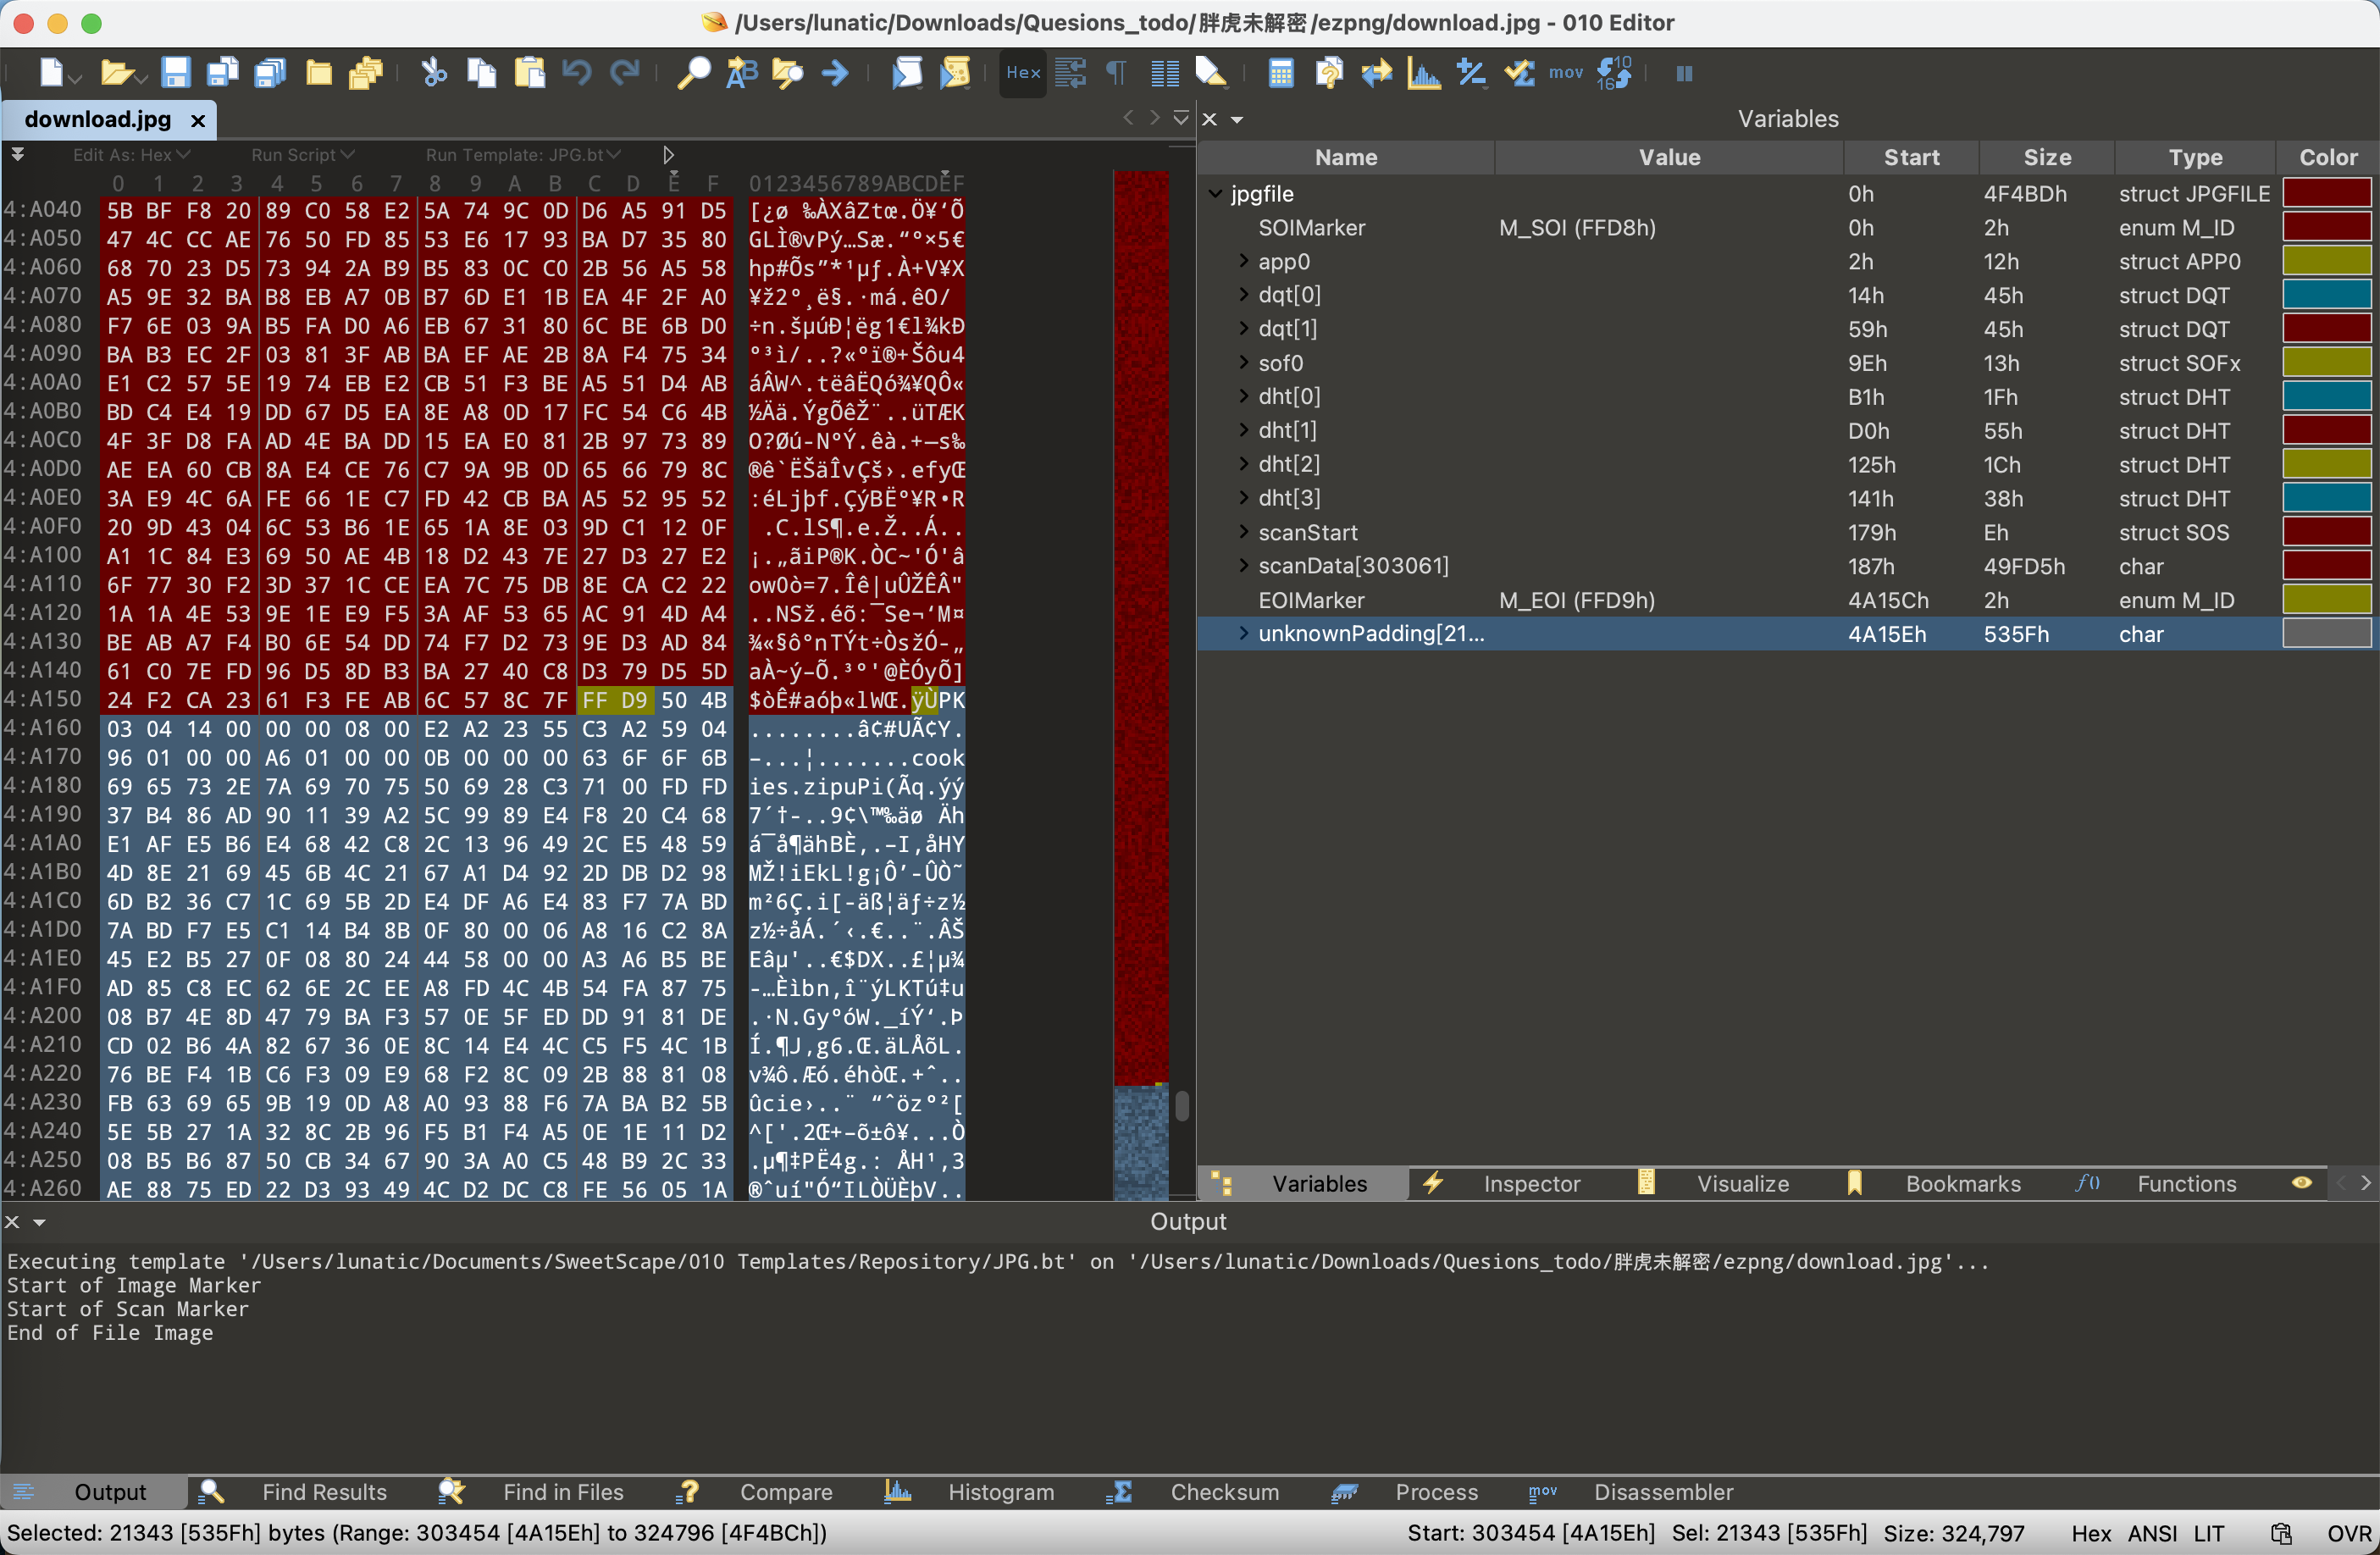
Task: Switch to the Functions tab
Action: click(x=2186, y=1184)
